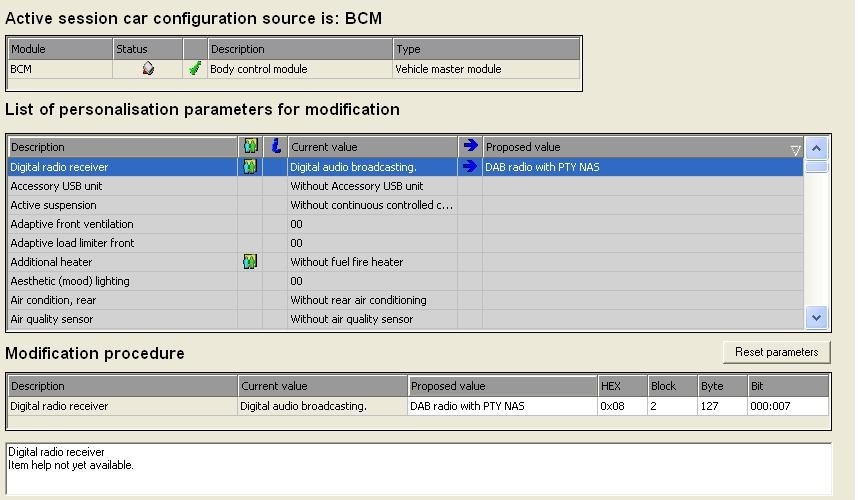858x500 pixels.
Task: Open proposed value cell for Air quality sensor
Action: tap(643, 319)
